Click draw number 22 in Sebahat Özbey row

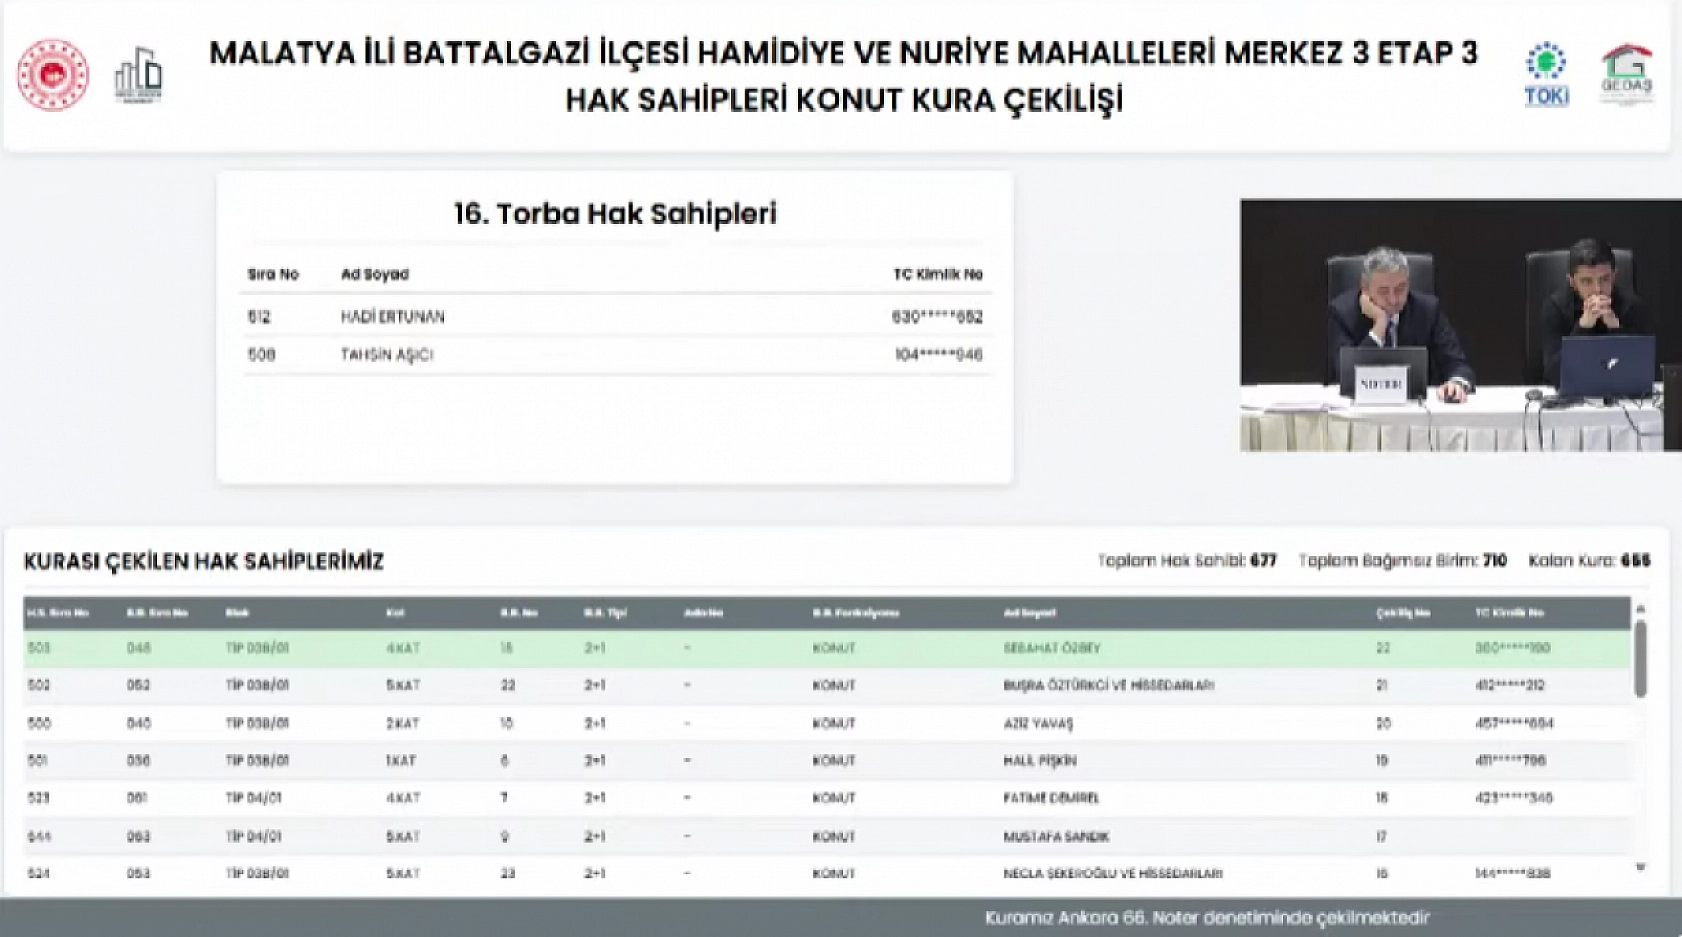(1383, 648)
